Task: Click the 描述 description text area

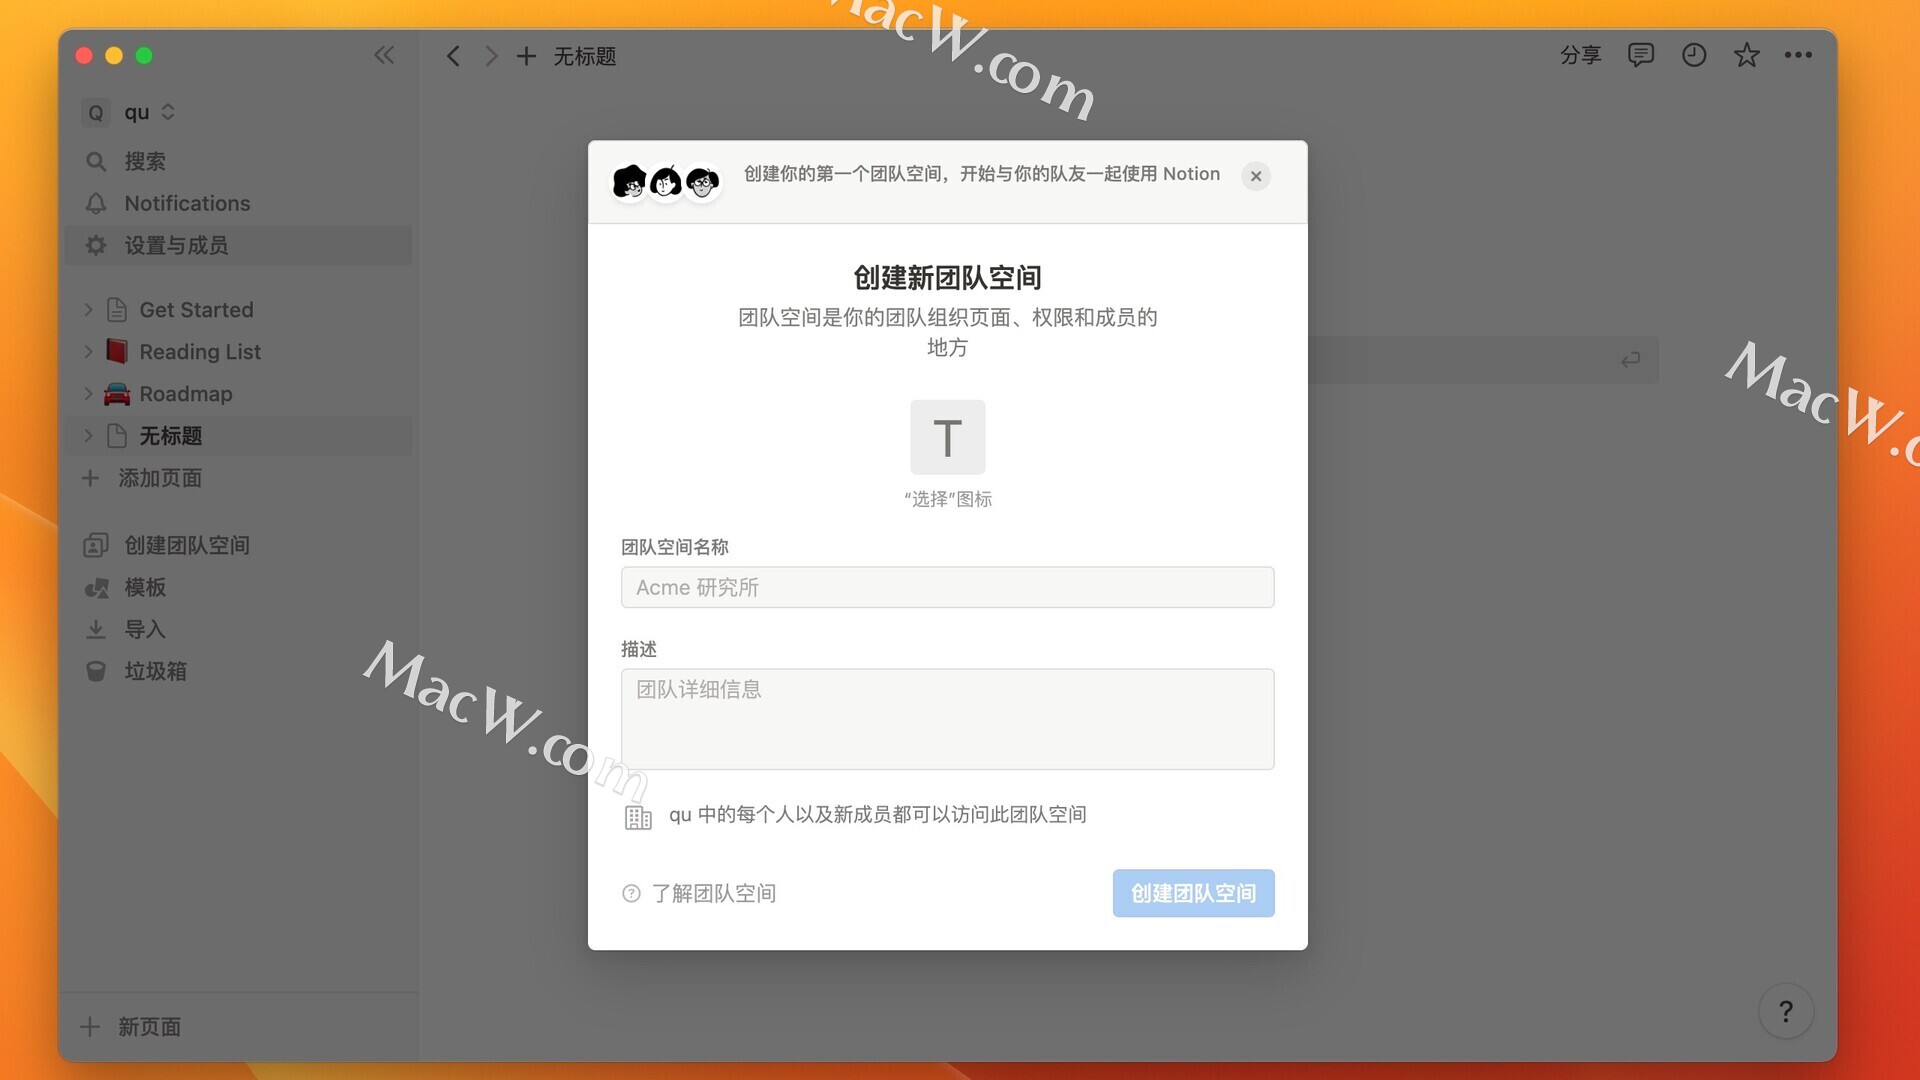Action: (x=947, y=719)
